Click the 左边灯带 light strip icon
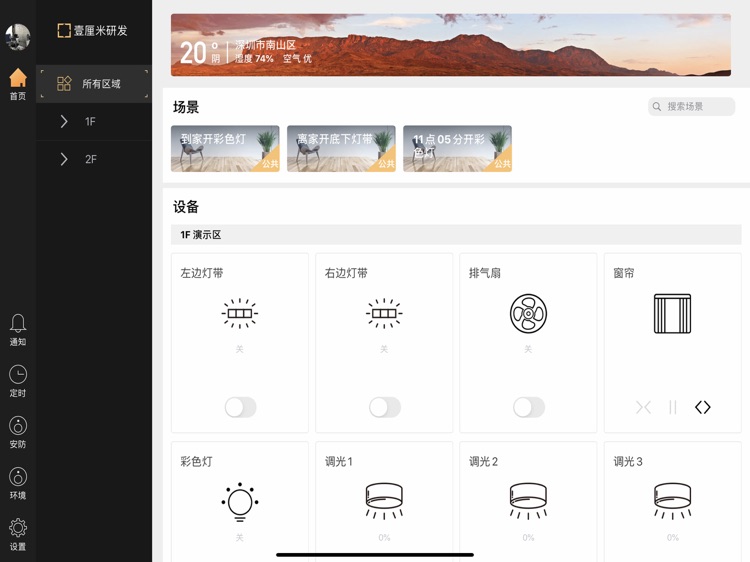The height and width of the screenshot is (562, 750). (240, 313)
